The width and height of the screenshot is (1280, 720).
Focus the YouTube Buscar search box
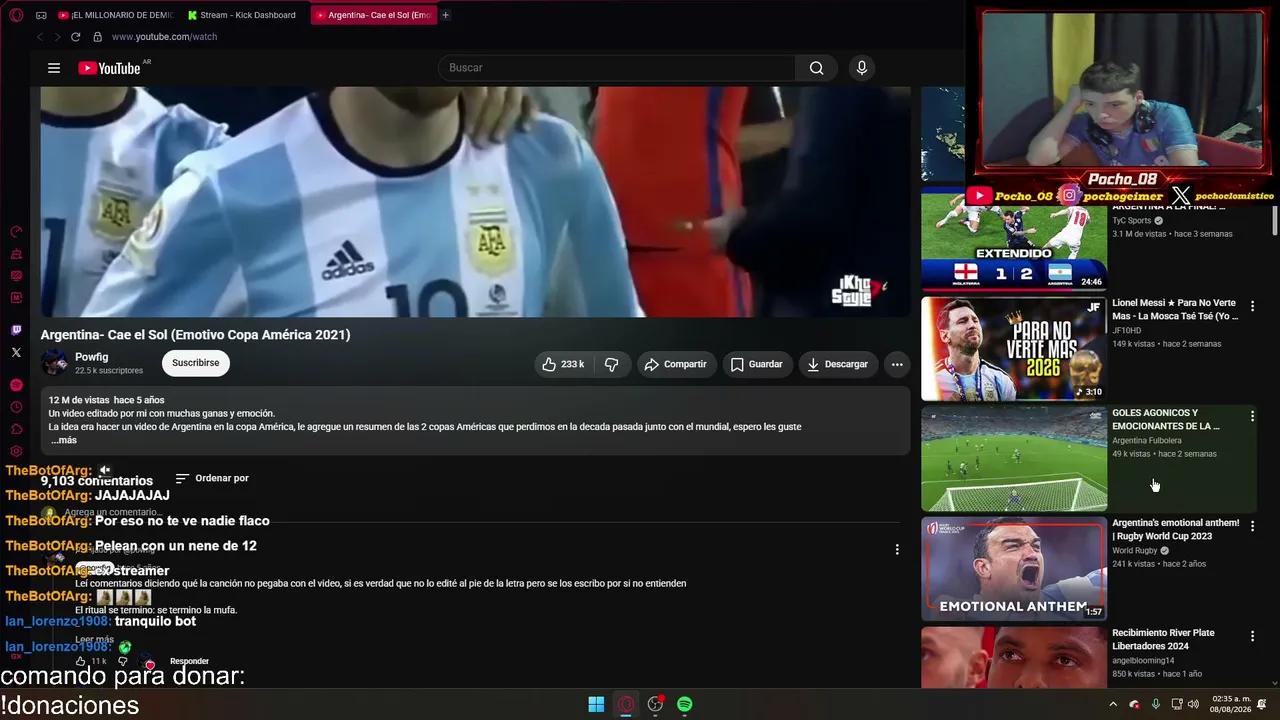(x=617, y=68)
